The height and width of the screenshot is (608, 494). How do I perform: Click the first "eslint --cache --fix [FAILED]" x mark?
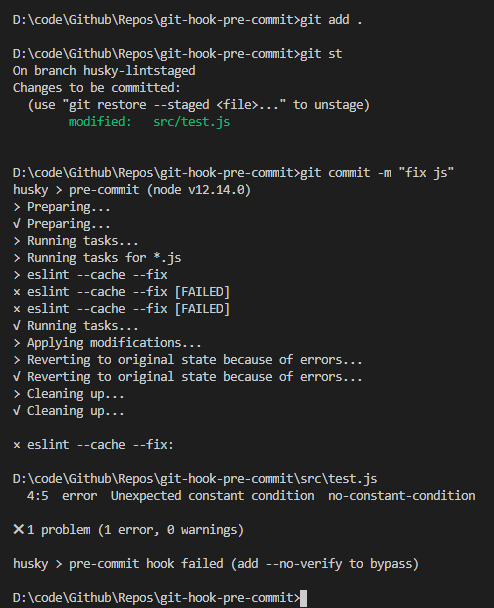tap(17, 292)
